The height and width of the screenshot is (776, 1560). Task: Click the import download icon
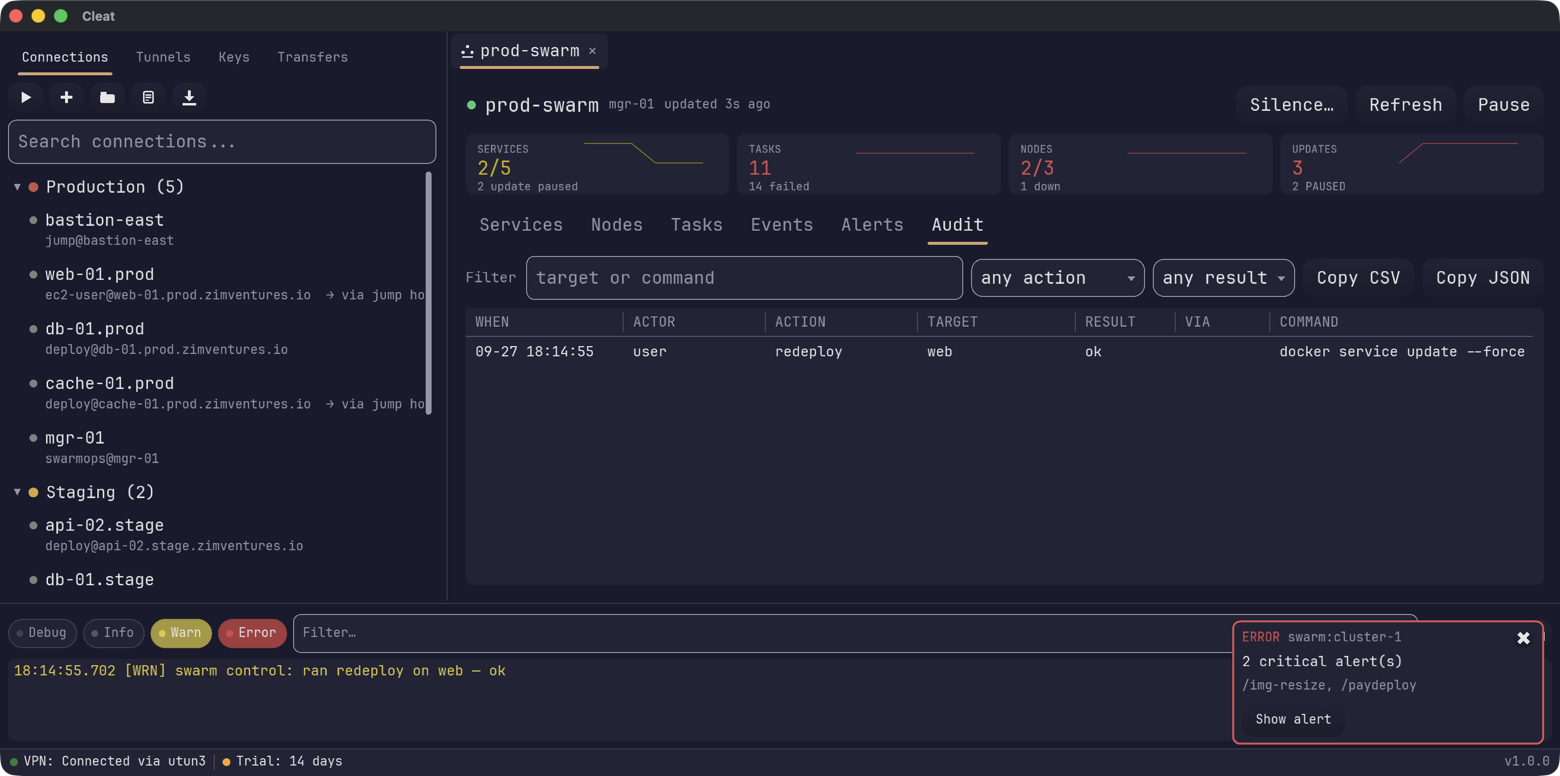[x=189, y=97]
